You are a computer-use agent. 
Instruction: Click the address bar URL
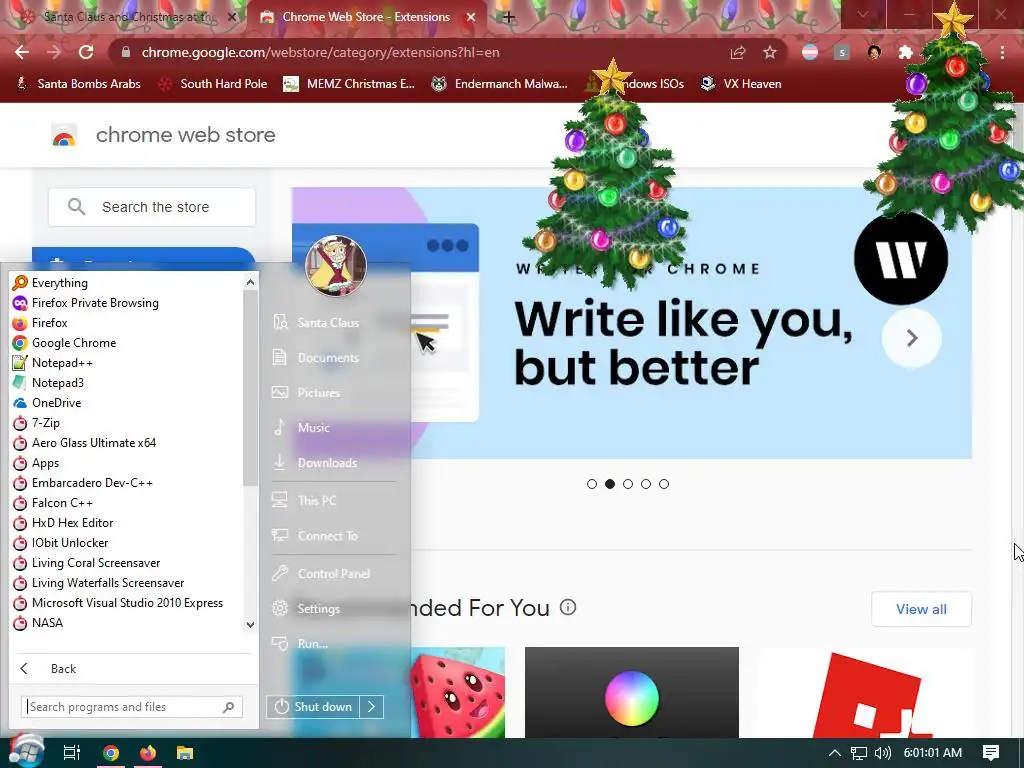tap(320, 52)
